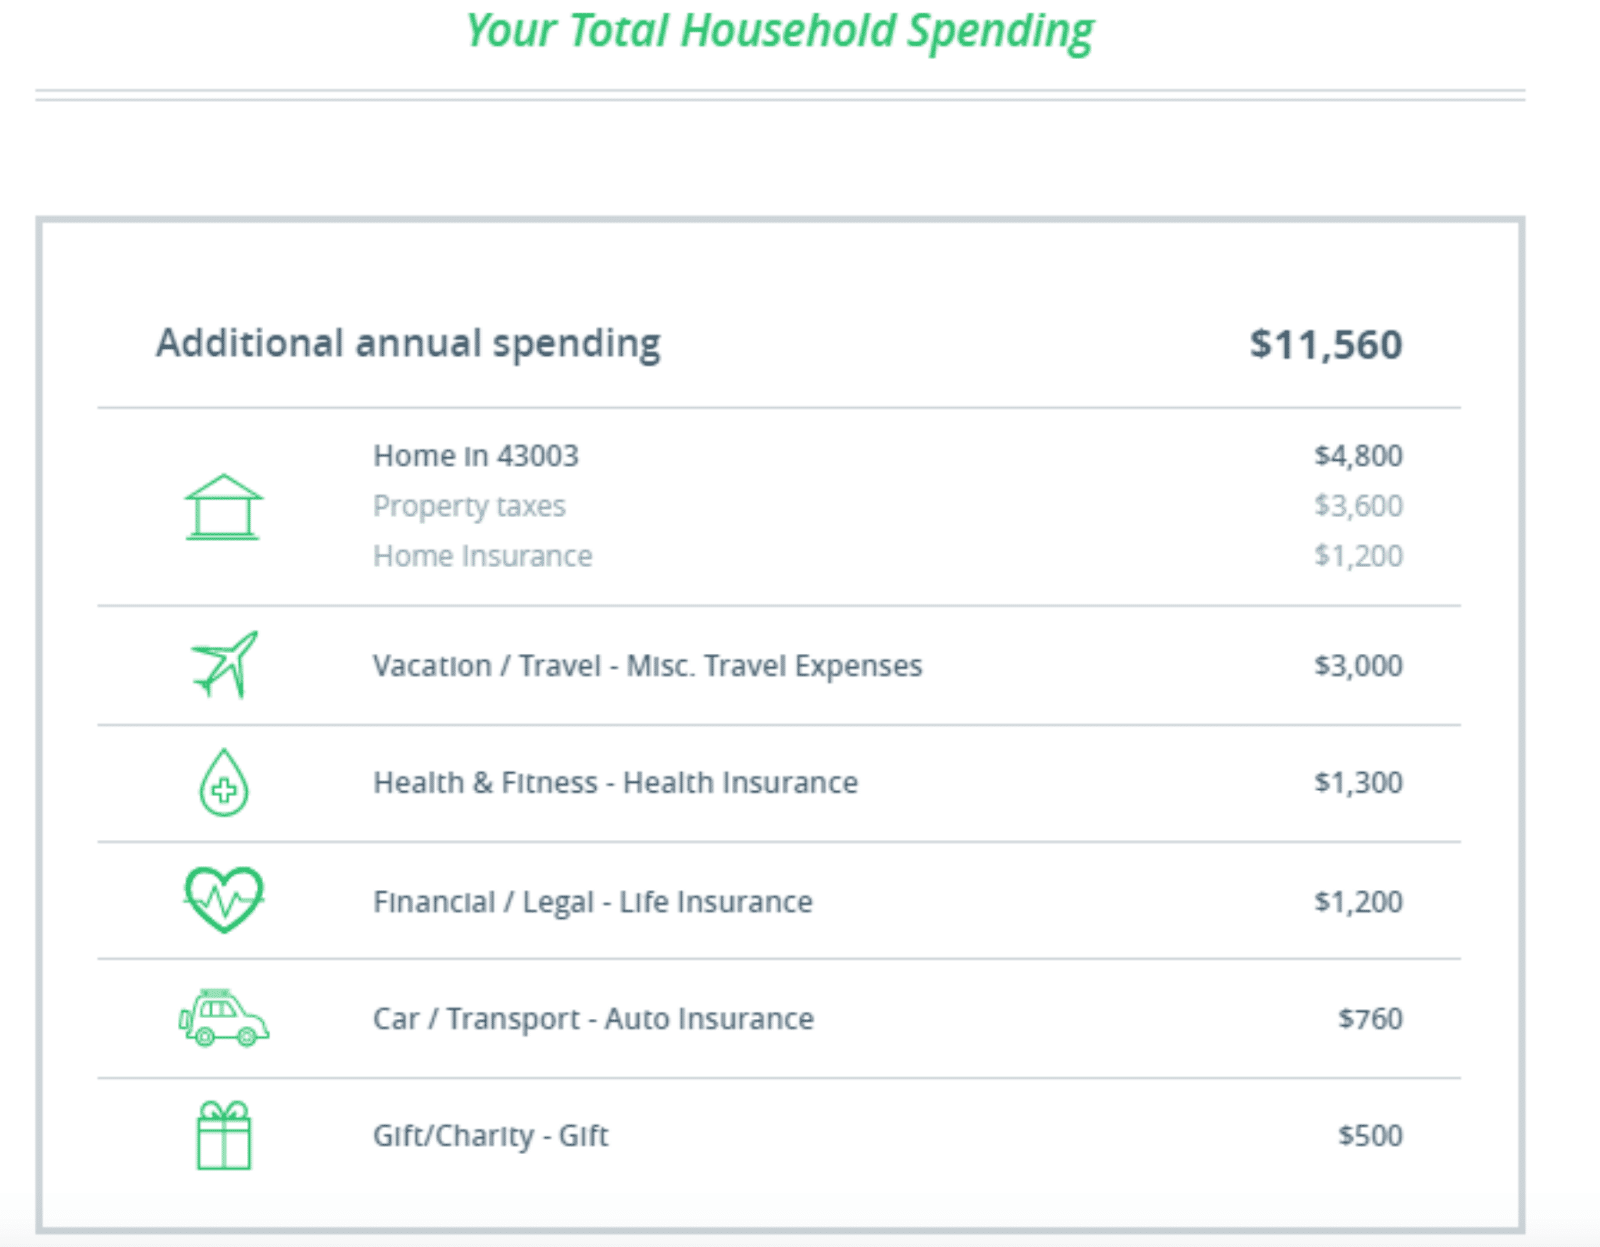This screenshot has height=1247, width=1600.
Task: Click the $760 auto insurance amount
Action: tap(1369, 1019)
